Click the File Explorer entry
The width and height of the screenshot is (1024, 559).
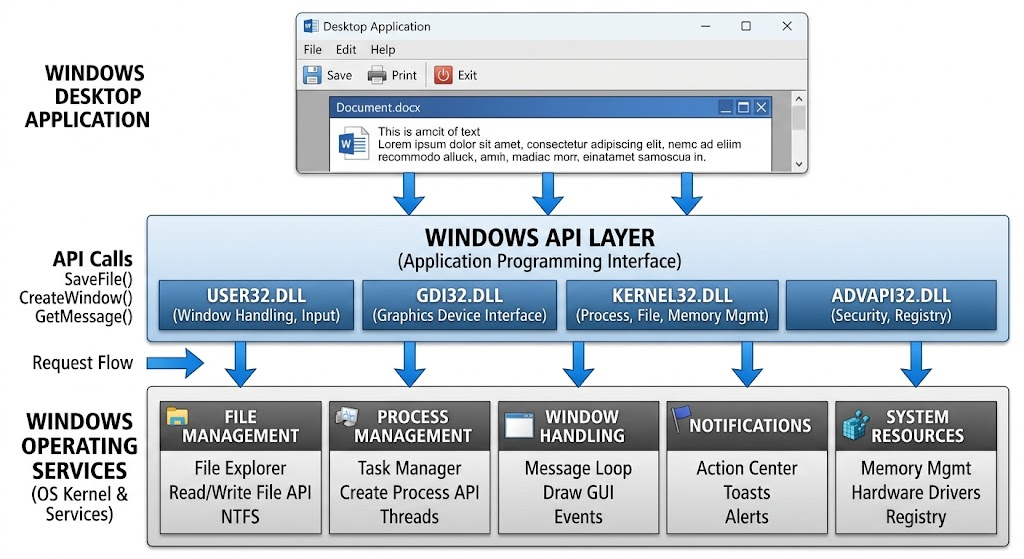240,468
